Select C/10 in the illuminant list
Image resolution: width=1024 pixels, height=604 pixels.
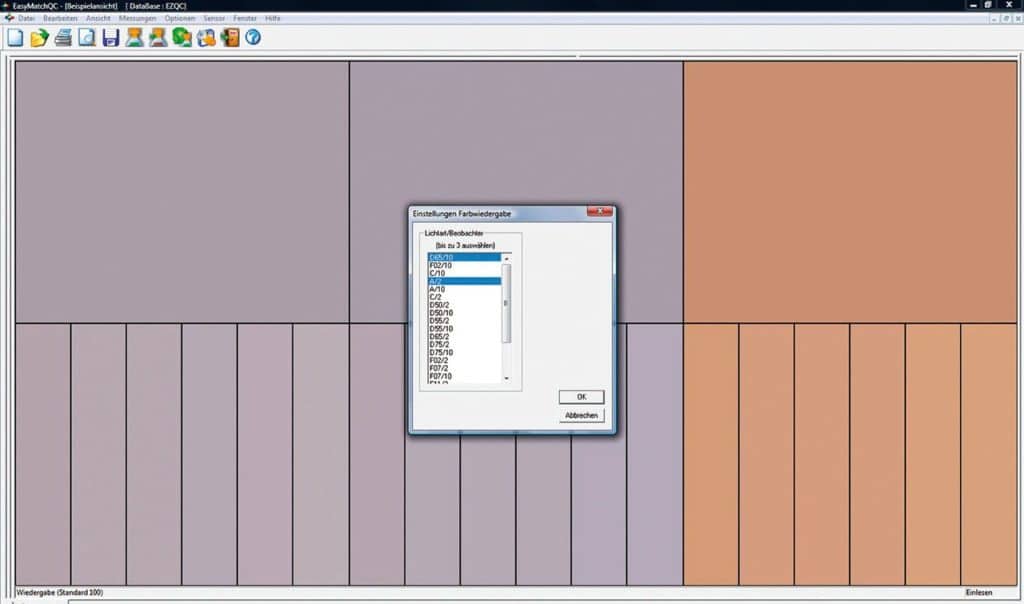(464, 274)
